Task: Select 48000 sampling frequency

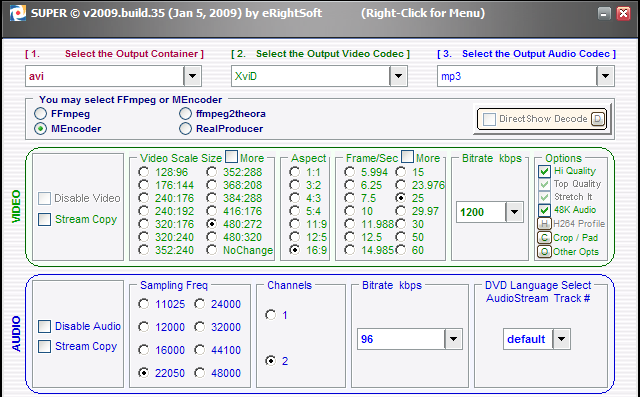Action: click(200, 373)
